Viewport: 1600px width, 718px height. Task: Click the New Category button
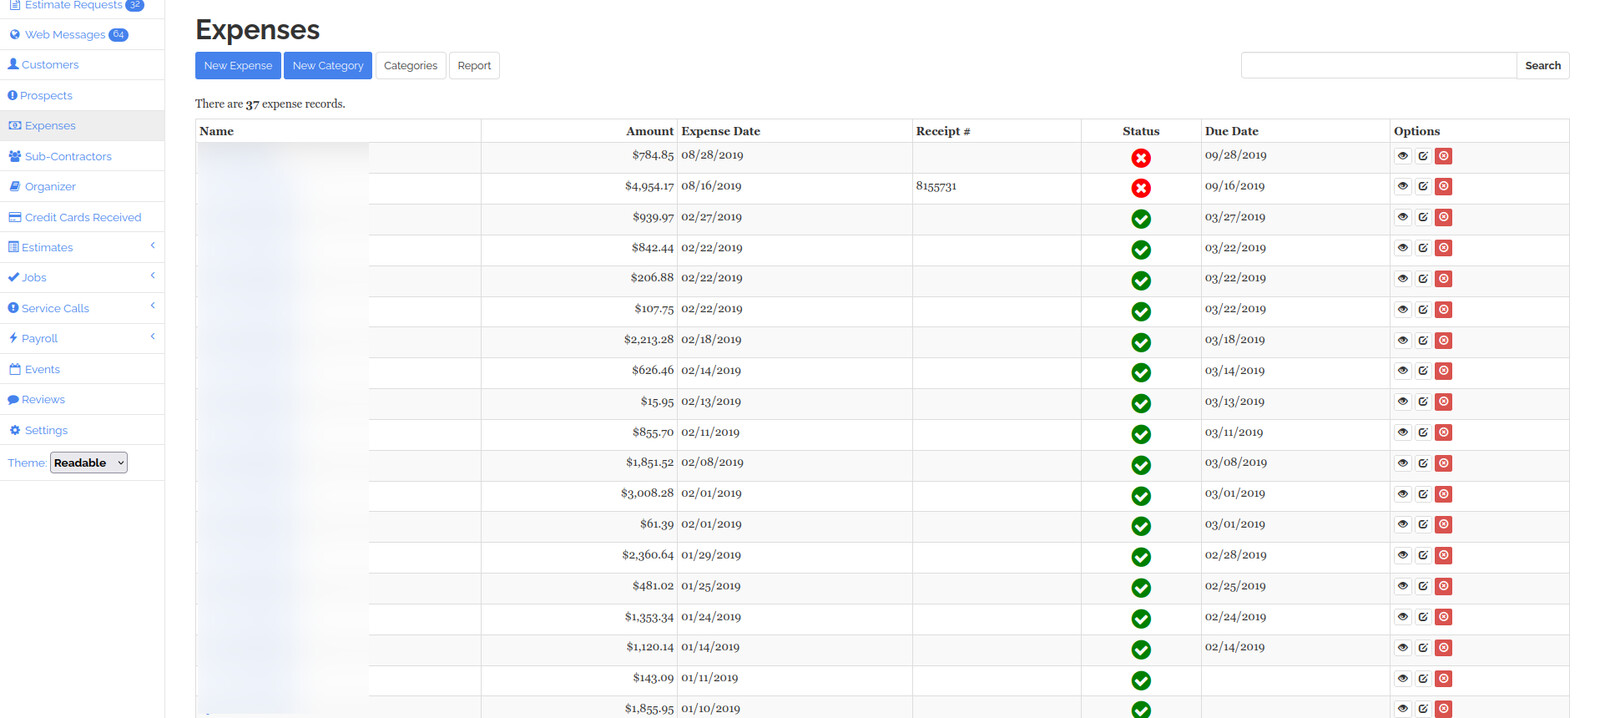pyautogui.click(x=328, y=66)
